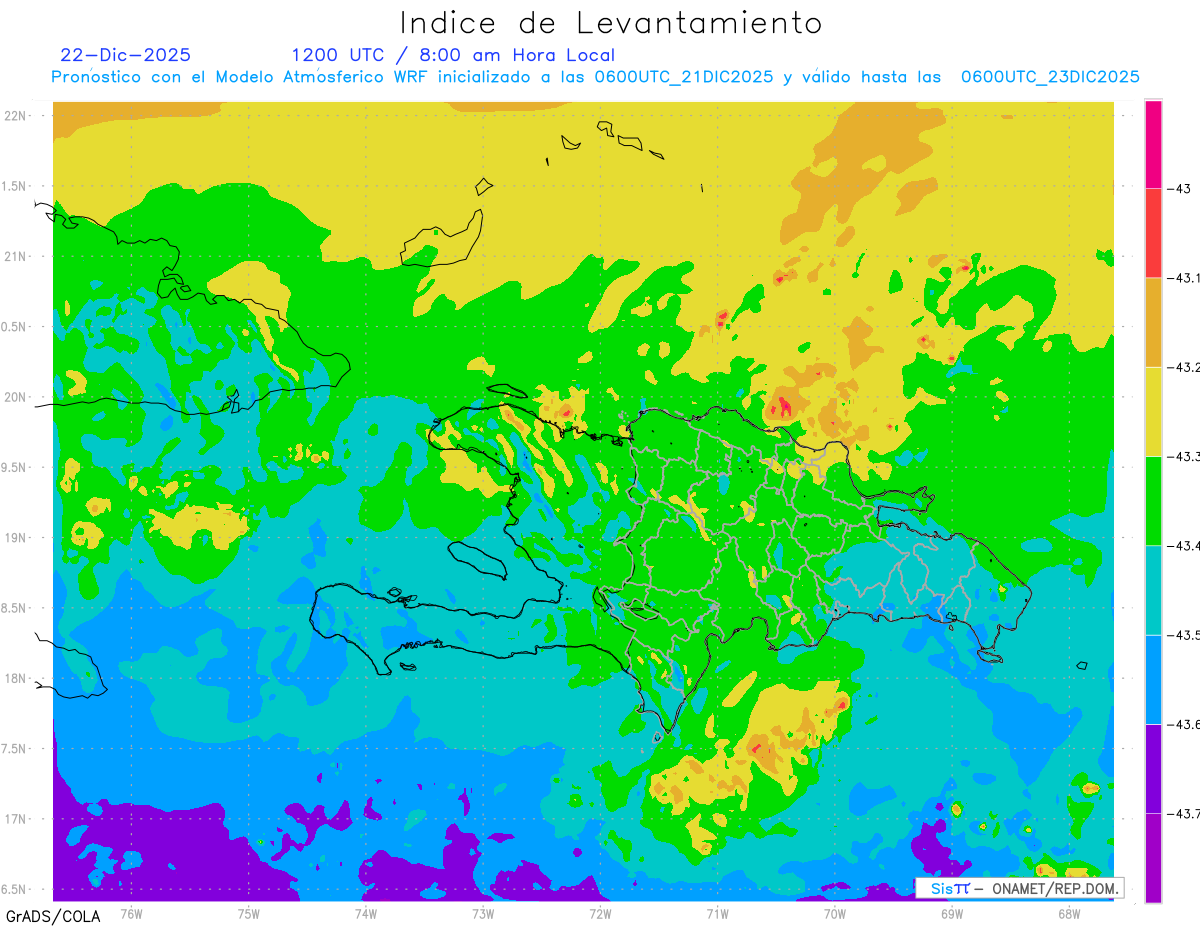Click the "Pronostico con el Modelo Atmosferico WRF" line
The width and height of the screenshot is (1200, 927).
tap(595, 77)
